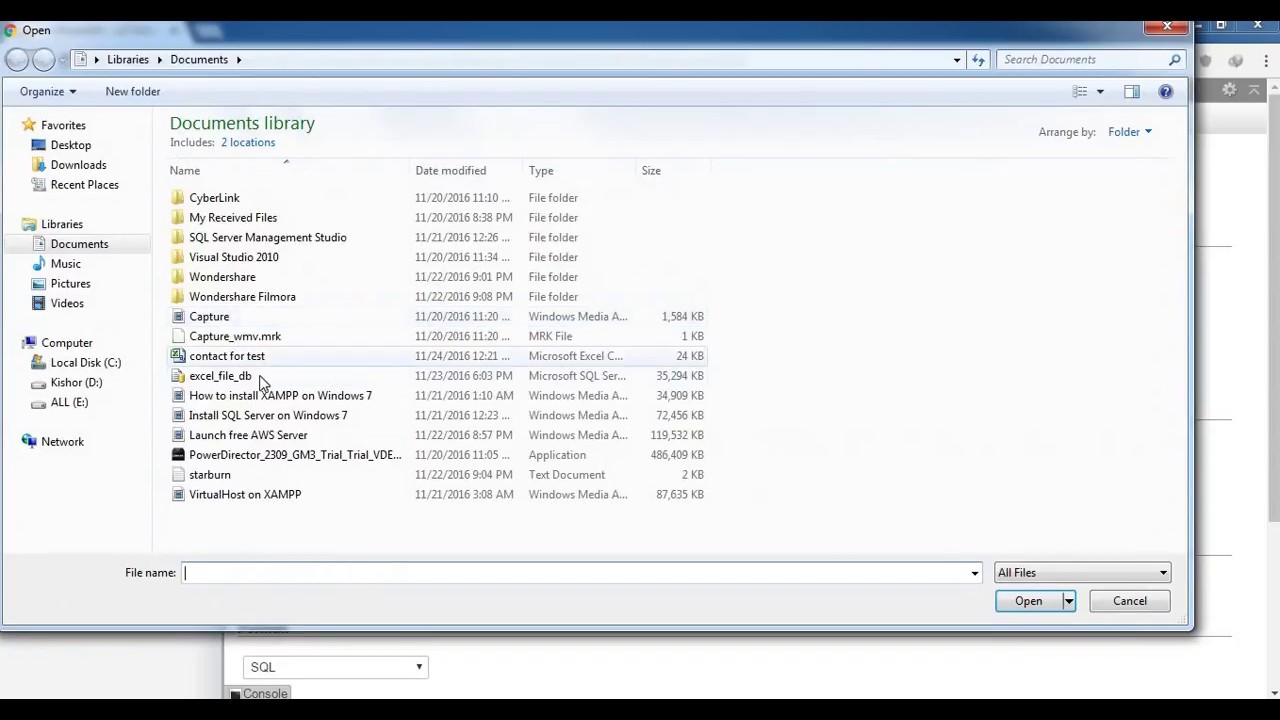Screen dimensions: 1280x720
Task: Open the Organize menu
Action: 48,91
